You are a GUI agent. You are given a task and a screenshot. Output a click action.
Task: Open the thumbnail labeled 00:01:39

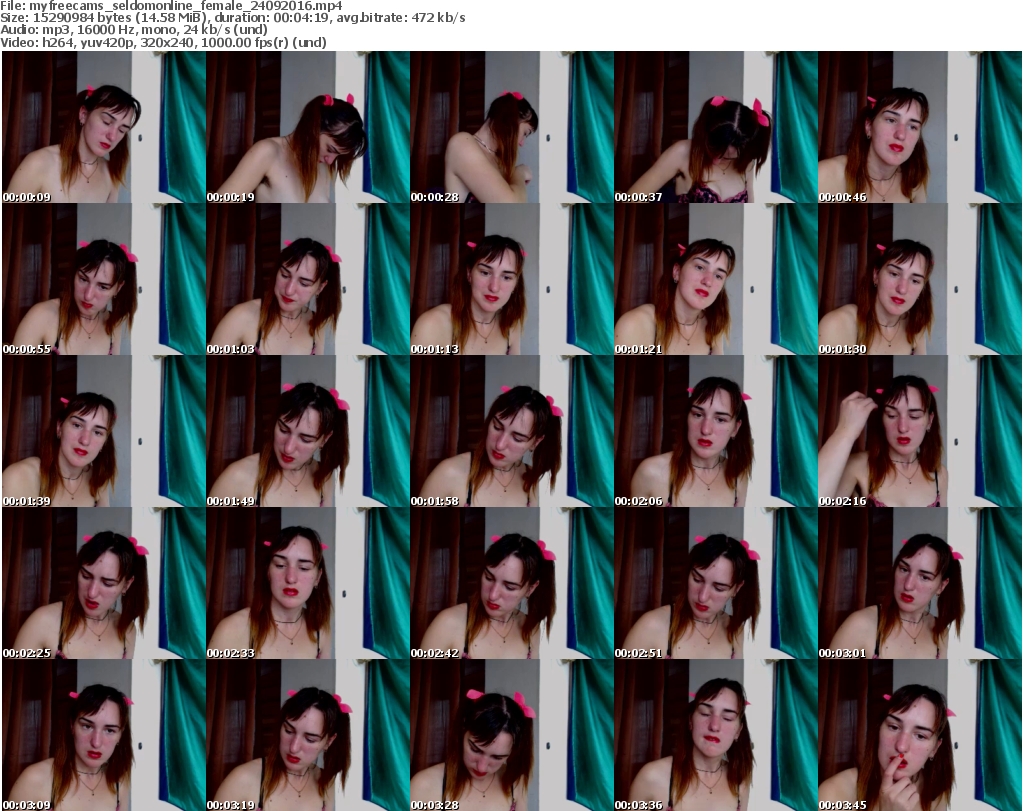pos(103,431)
